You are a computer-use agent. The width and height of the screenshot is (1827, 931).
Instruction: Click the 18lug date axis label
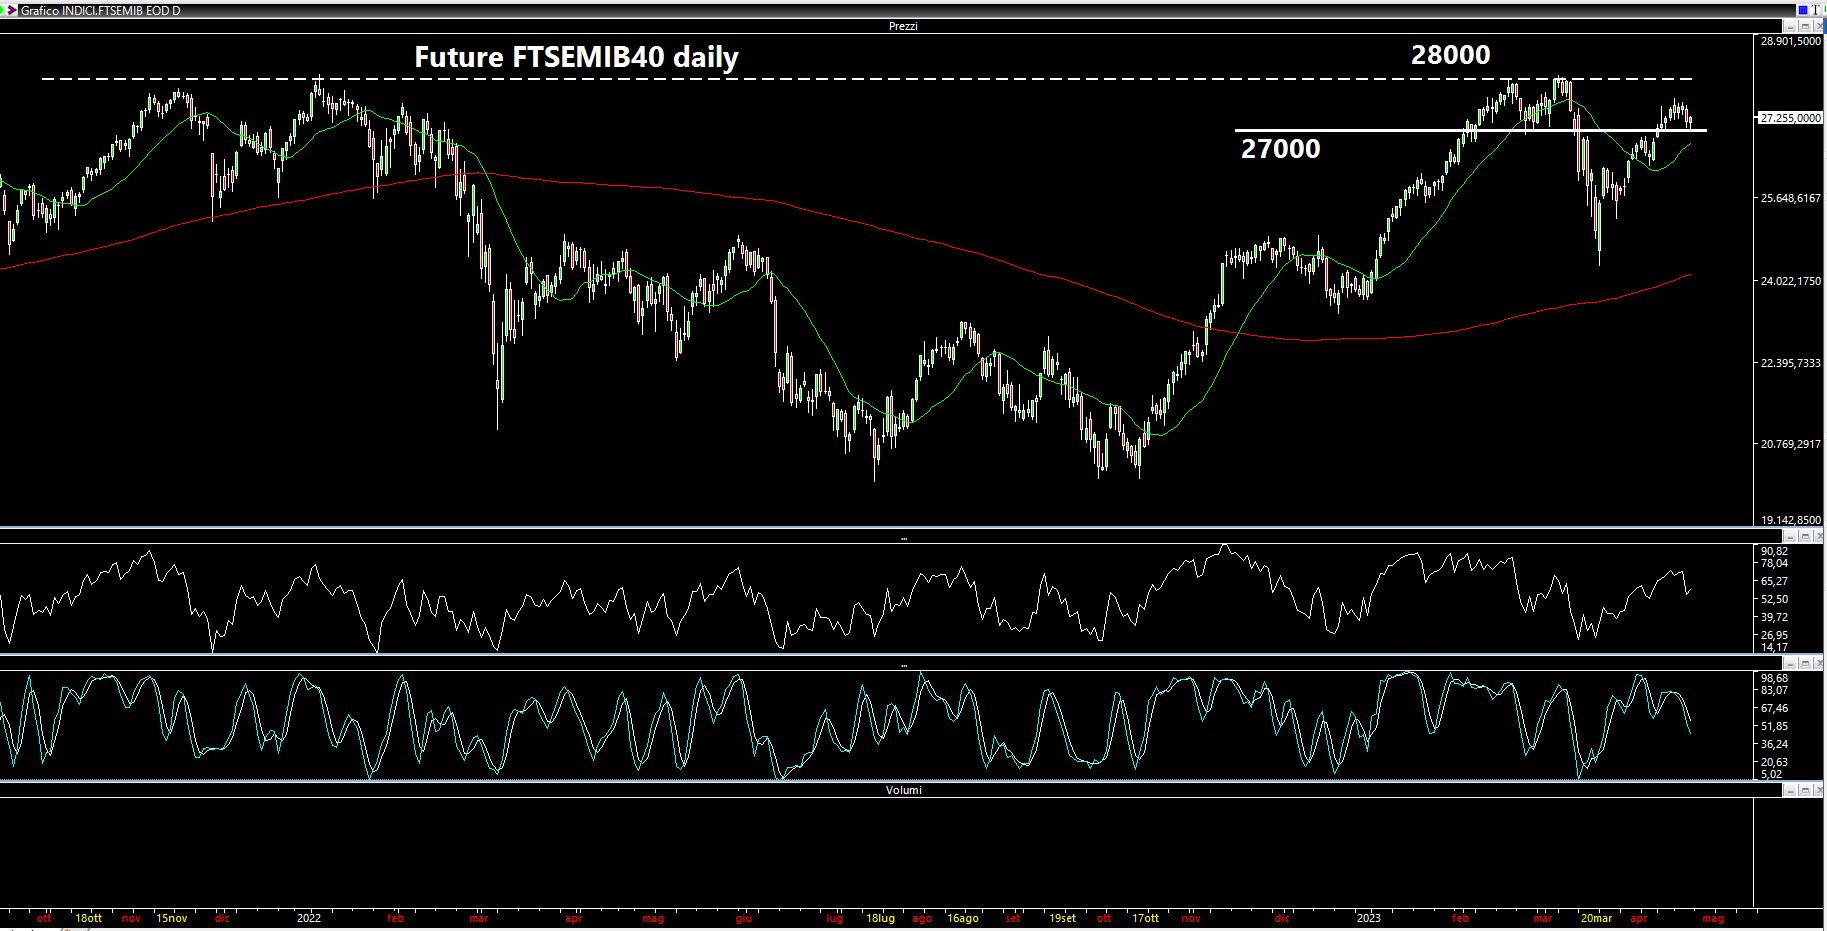[x=880, y=917]
